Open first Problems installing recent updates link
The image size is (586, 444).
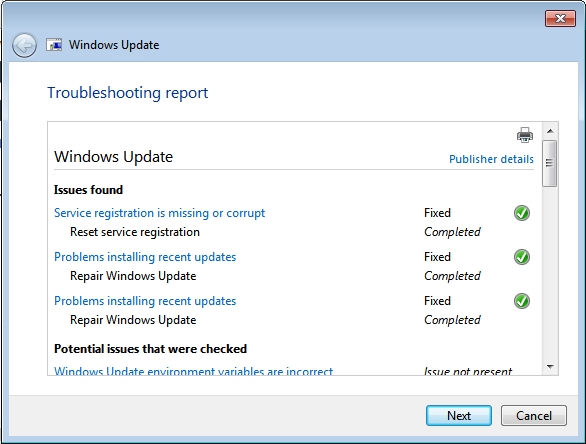pos(145,257)
